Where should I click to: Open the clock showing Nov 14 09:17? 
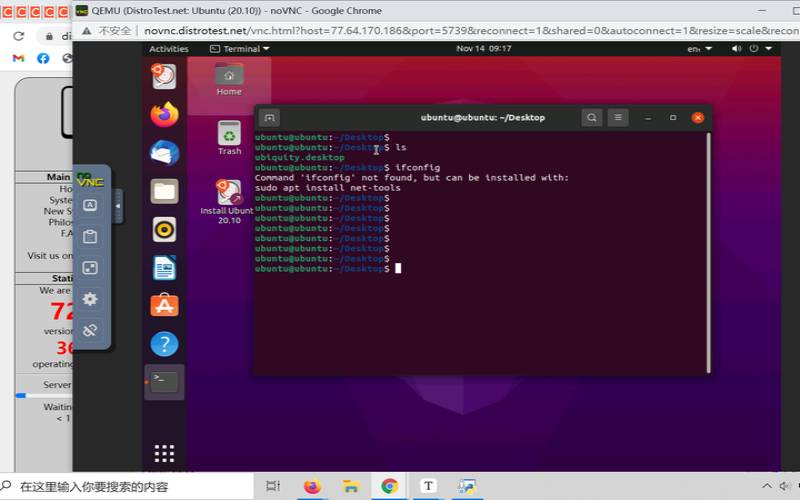tap(484, 48)
